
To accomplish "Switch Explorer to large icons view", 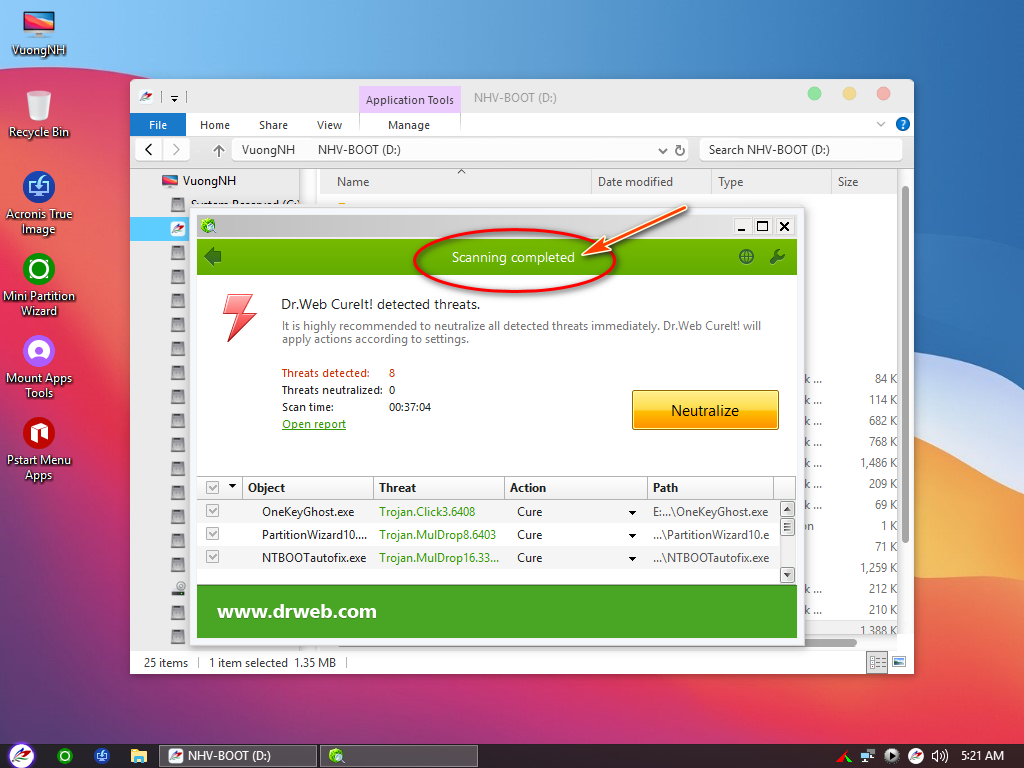I will (x=899, y=662).
